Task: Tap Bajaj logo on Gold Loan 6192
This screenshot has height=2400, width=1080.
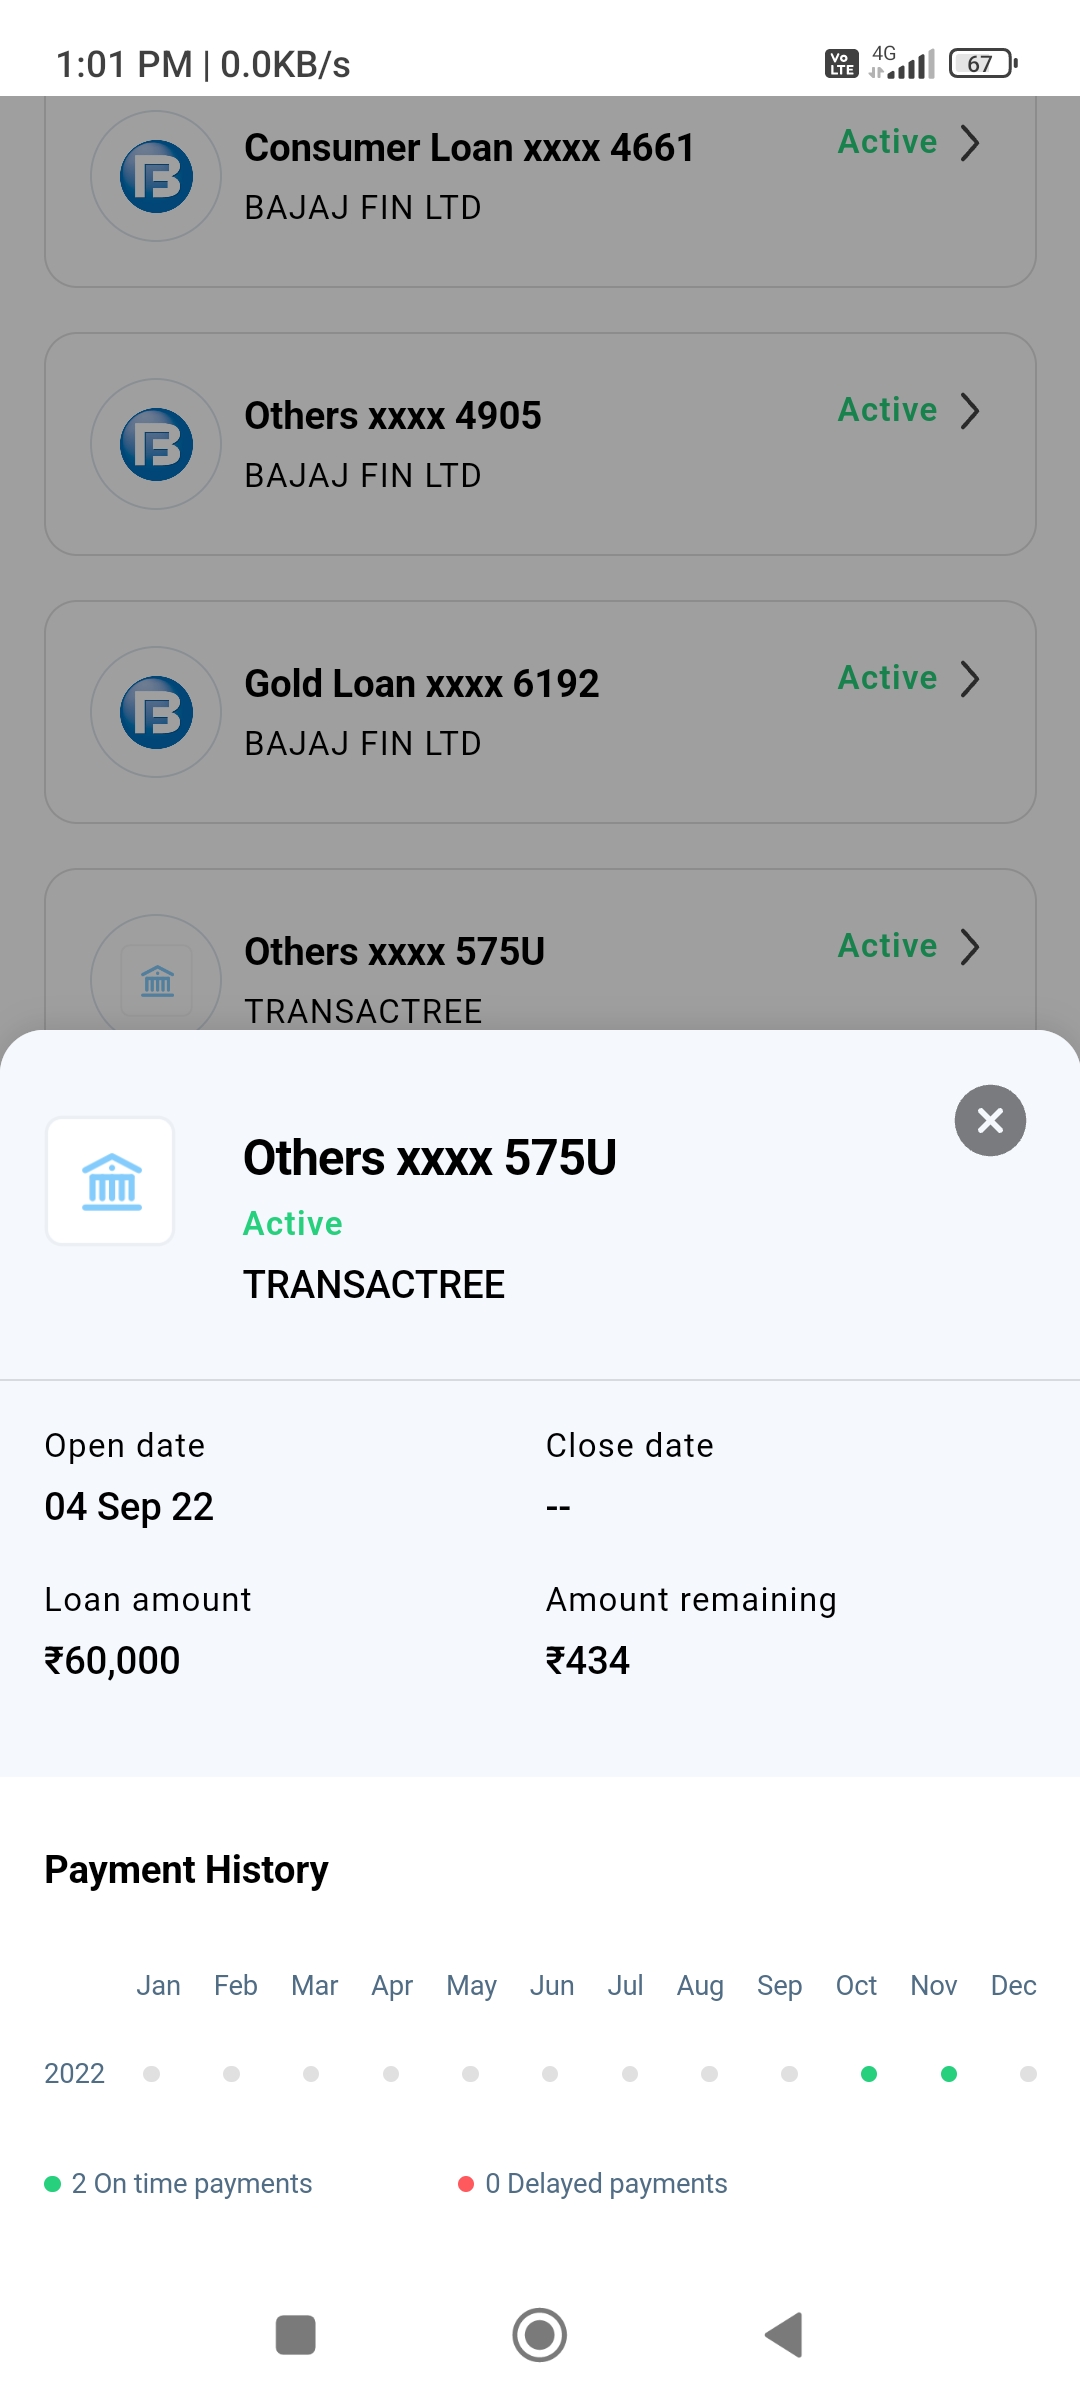Action: (x=156, y=713)
